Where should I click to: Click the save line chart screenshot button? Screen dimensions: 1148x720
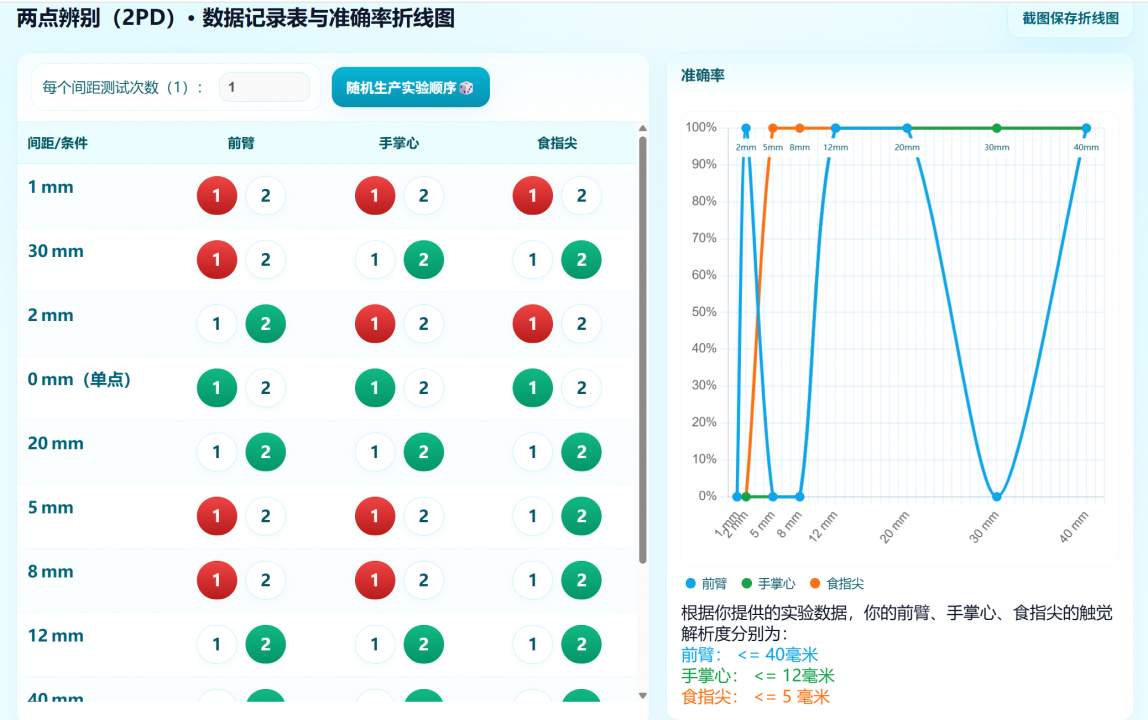point(1070,18)
